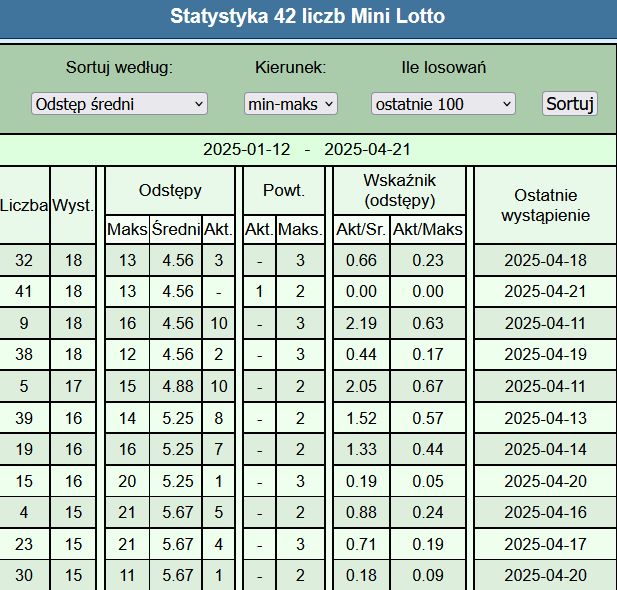Click the 'Odstępy' group header
Viewport: 617px width, 590px height.
pos(170,191)
